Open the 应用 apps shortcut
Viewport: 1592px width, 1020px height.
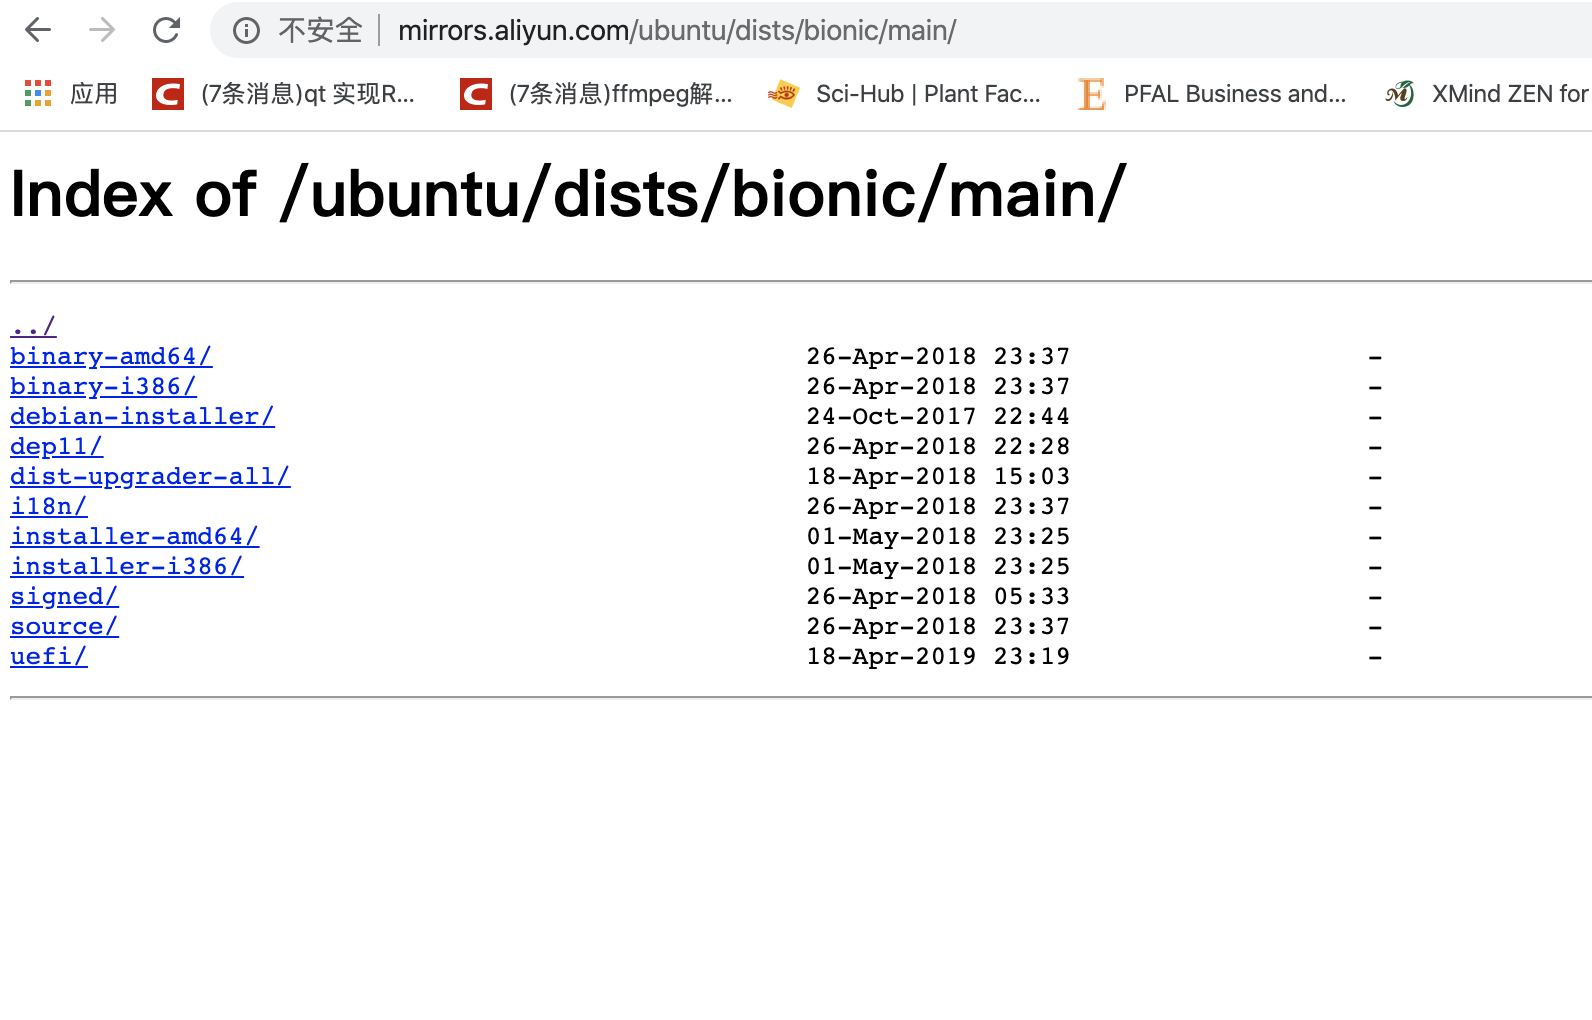[37, 93]
